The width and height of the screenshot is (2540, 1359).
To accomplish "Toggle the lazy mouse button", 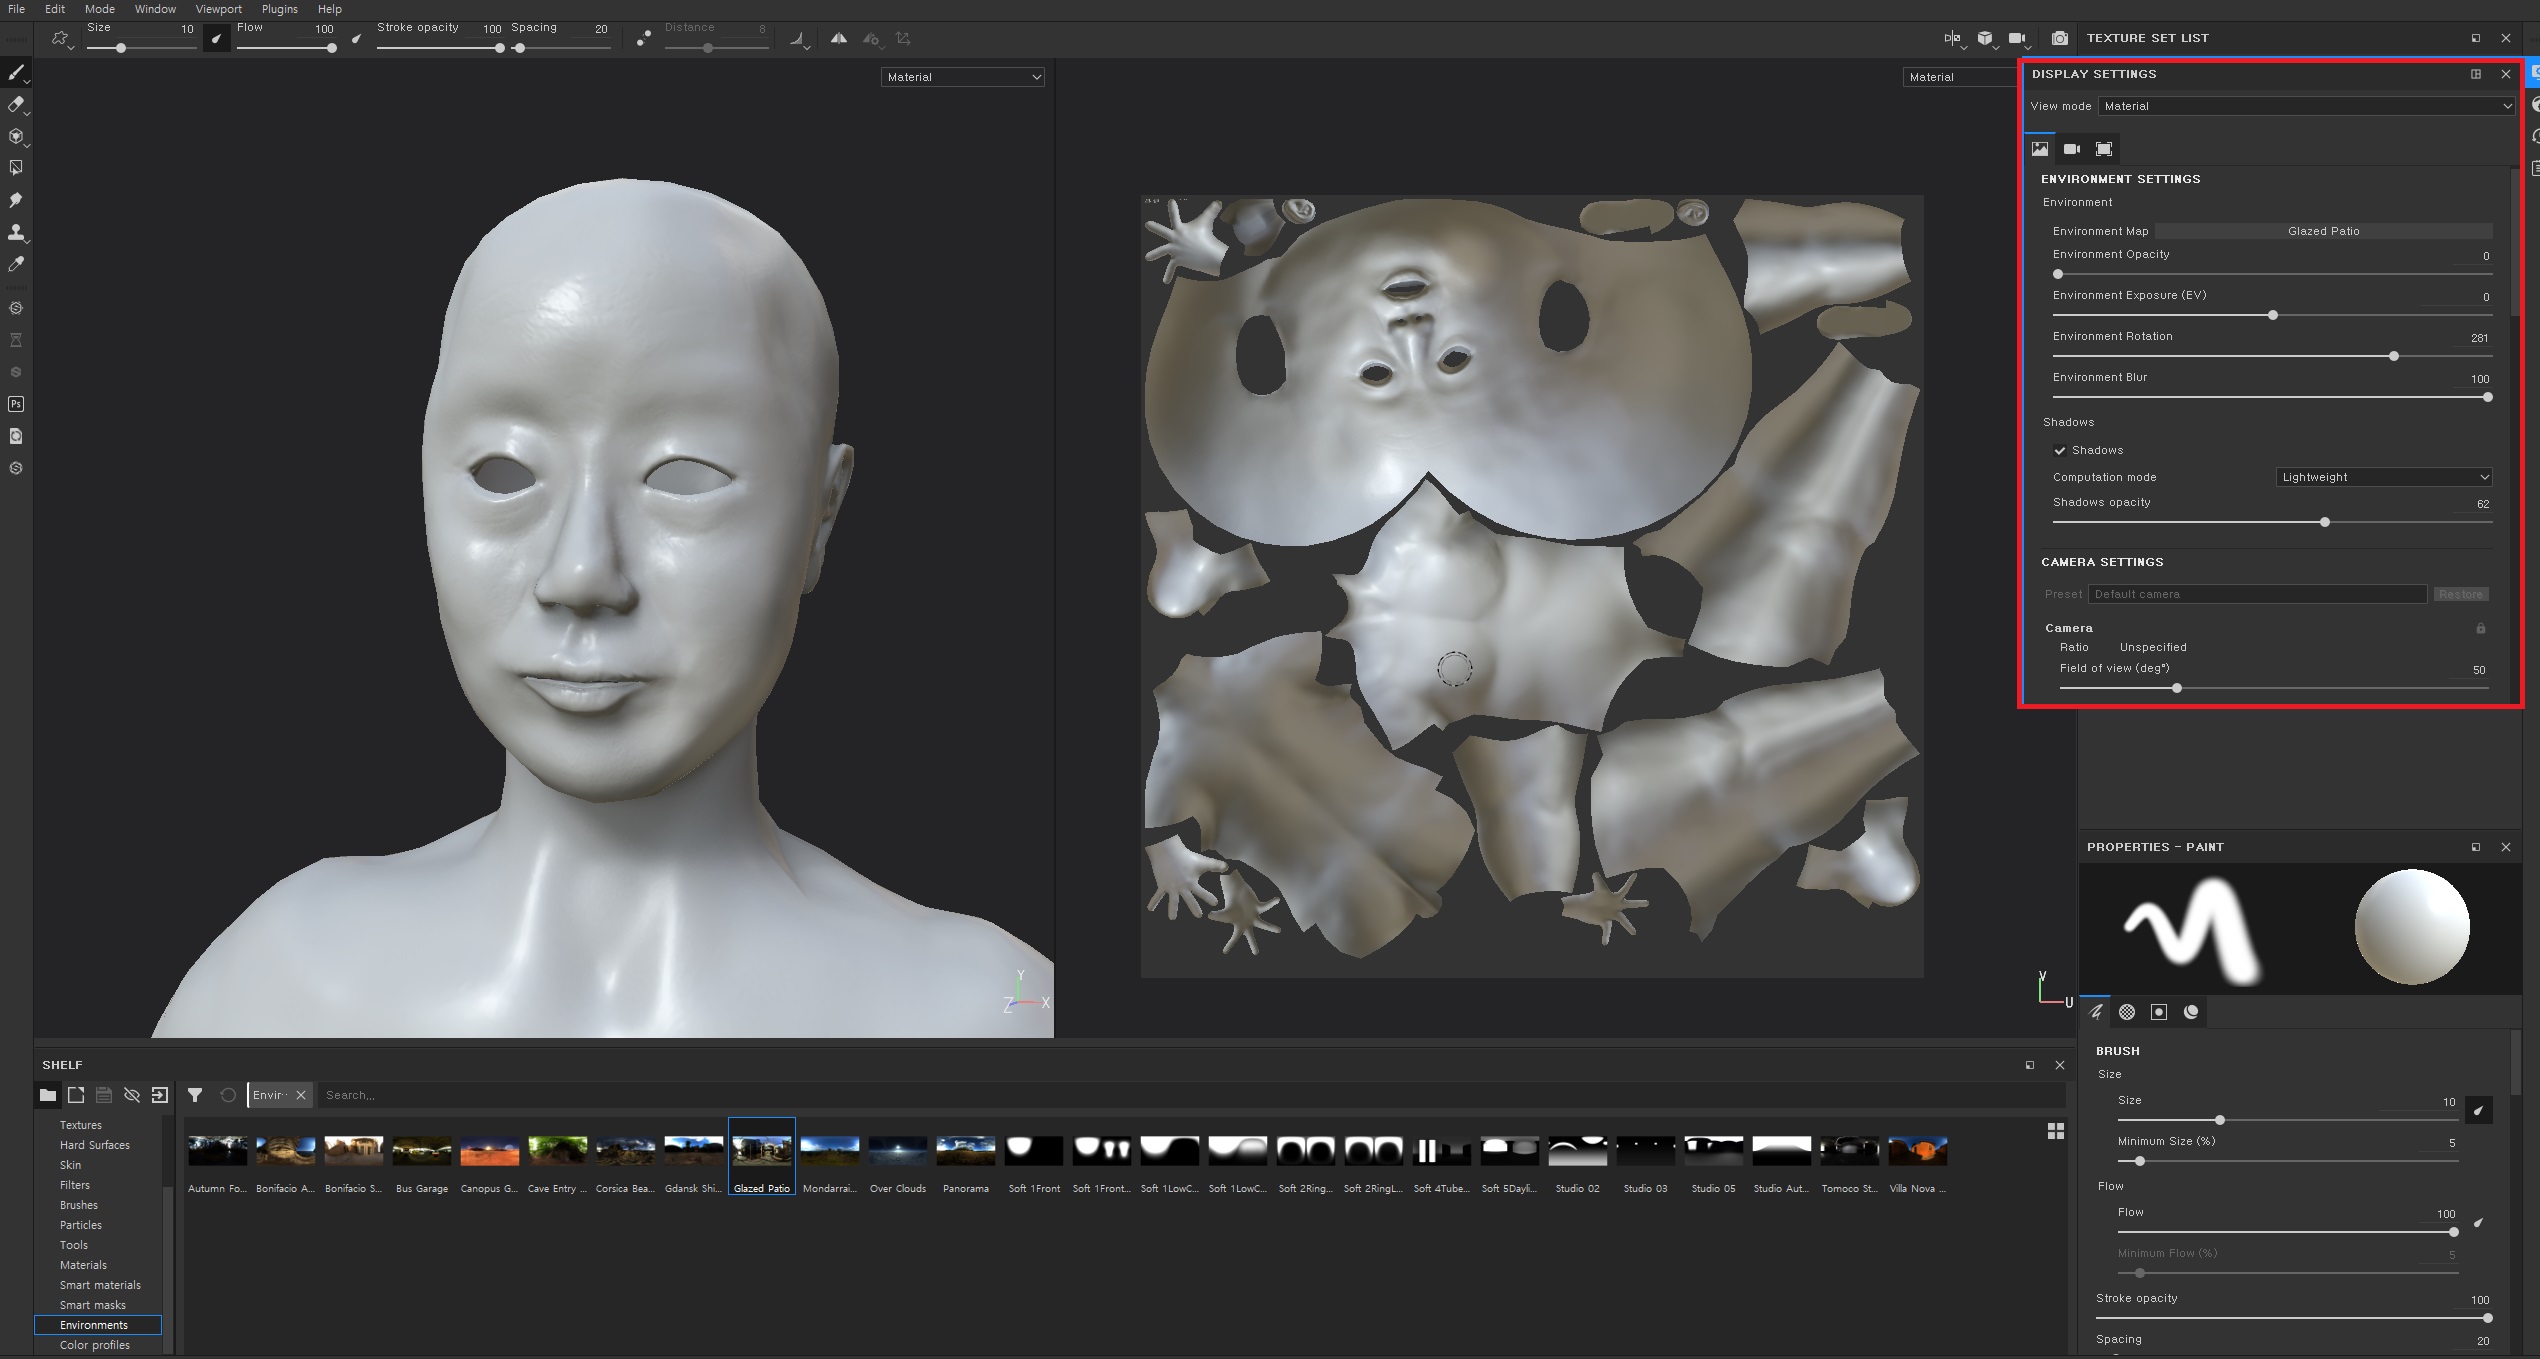I will [644, 38].
